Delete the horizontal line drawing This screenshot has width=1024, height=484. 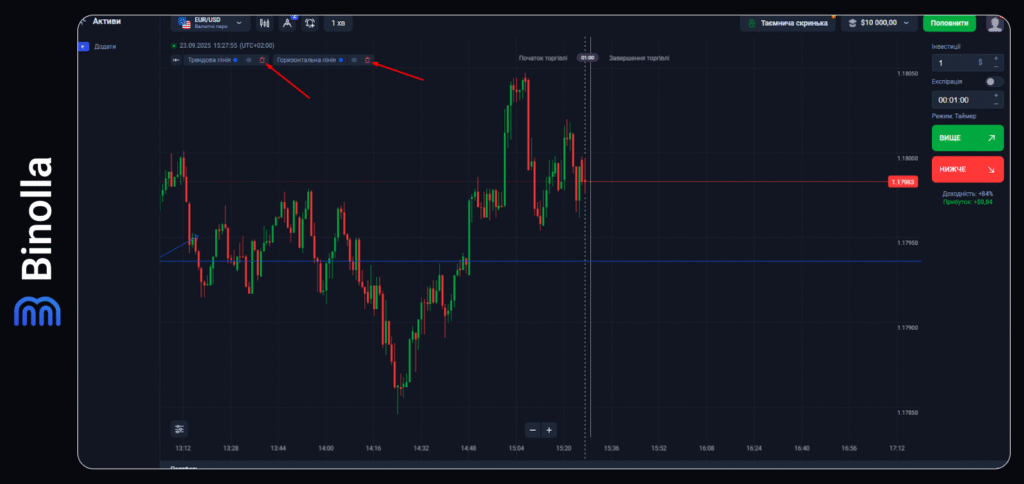click(x=367, y=60)
